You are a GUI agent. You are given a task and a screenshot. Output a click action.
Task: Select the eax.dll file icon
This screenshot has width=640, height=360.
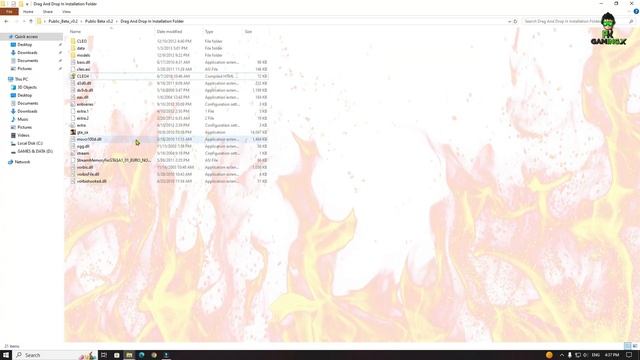73,97
